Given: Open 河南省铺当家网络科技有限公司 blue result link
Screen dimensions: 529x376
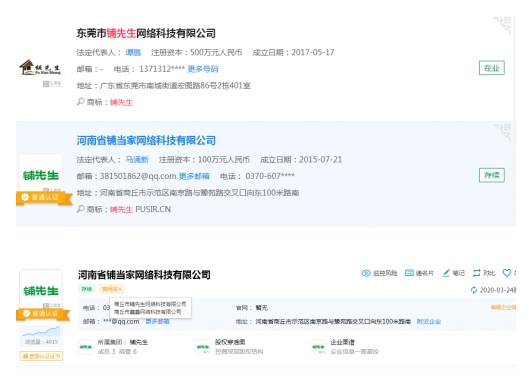Looking at the screenshot, I should pyautogui.click(x=146, y=140).
